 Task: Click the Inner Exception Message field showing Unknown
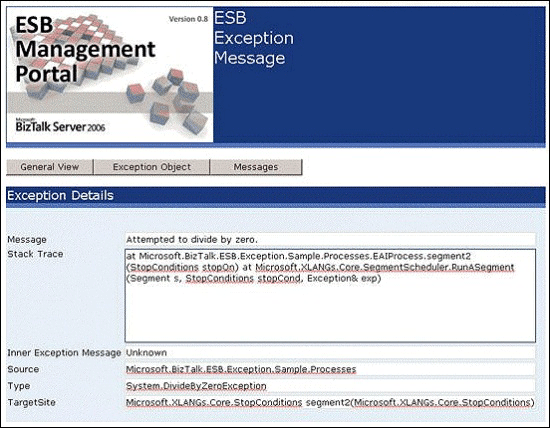[330, 353]
